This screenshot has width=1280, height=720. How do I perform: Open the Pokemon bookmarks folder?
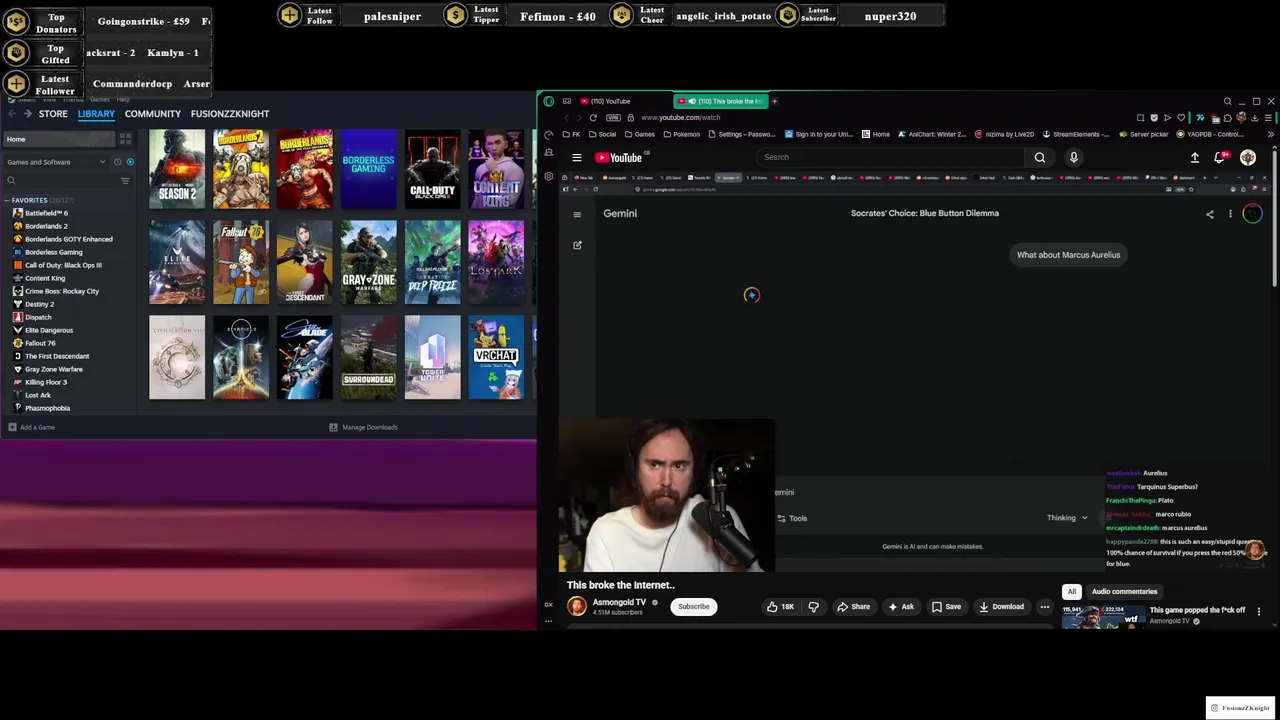tap(681, 134)
